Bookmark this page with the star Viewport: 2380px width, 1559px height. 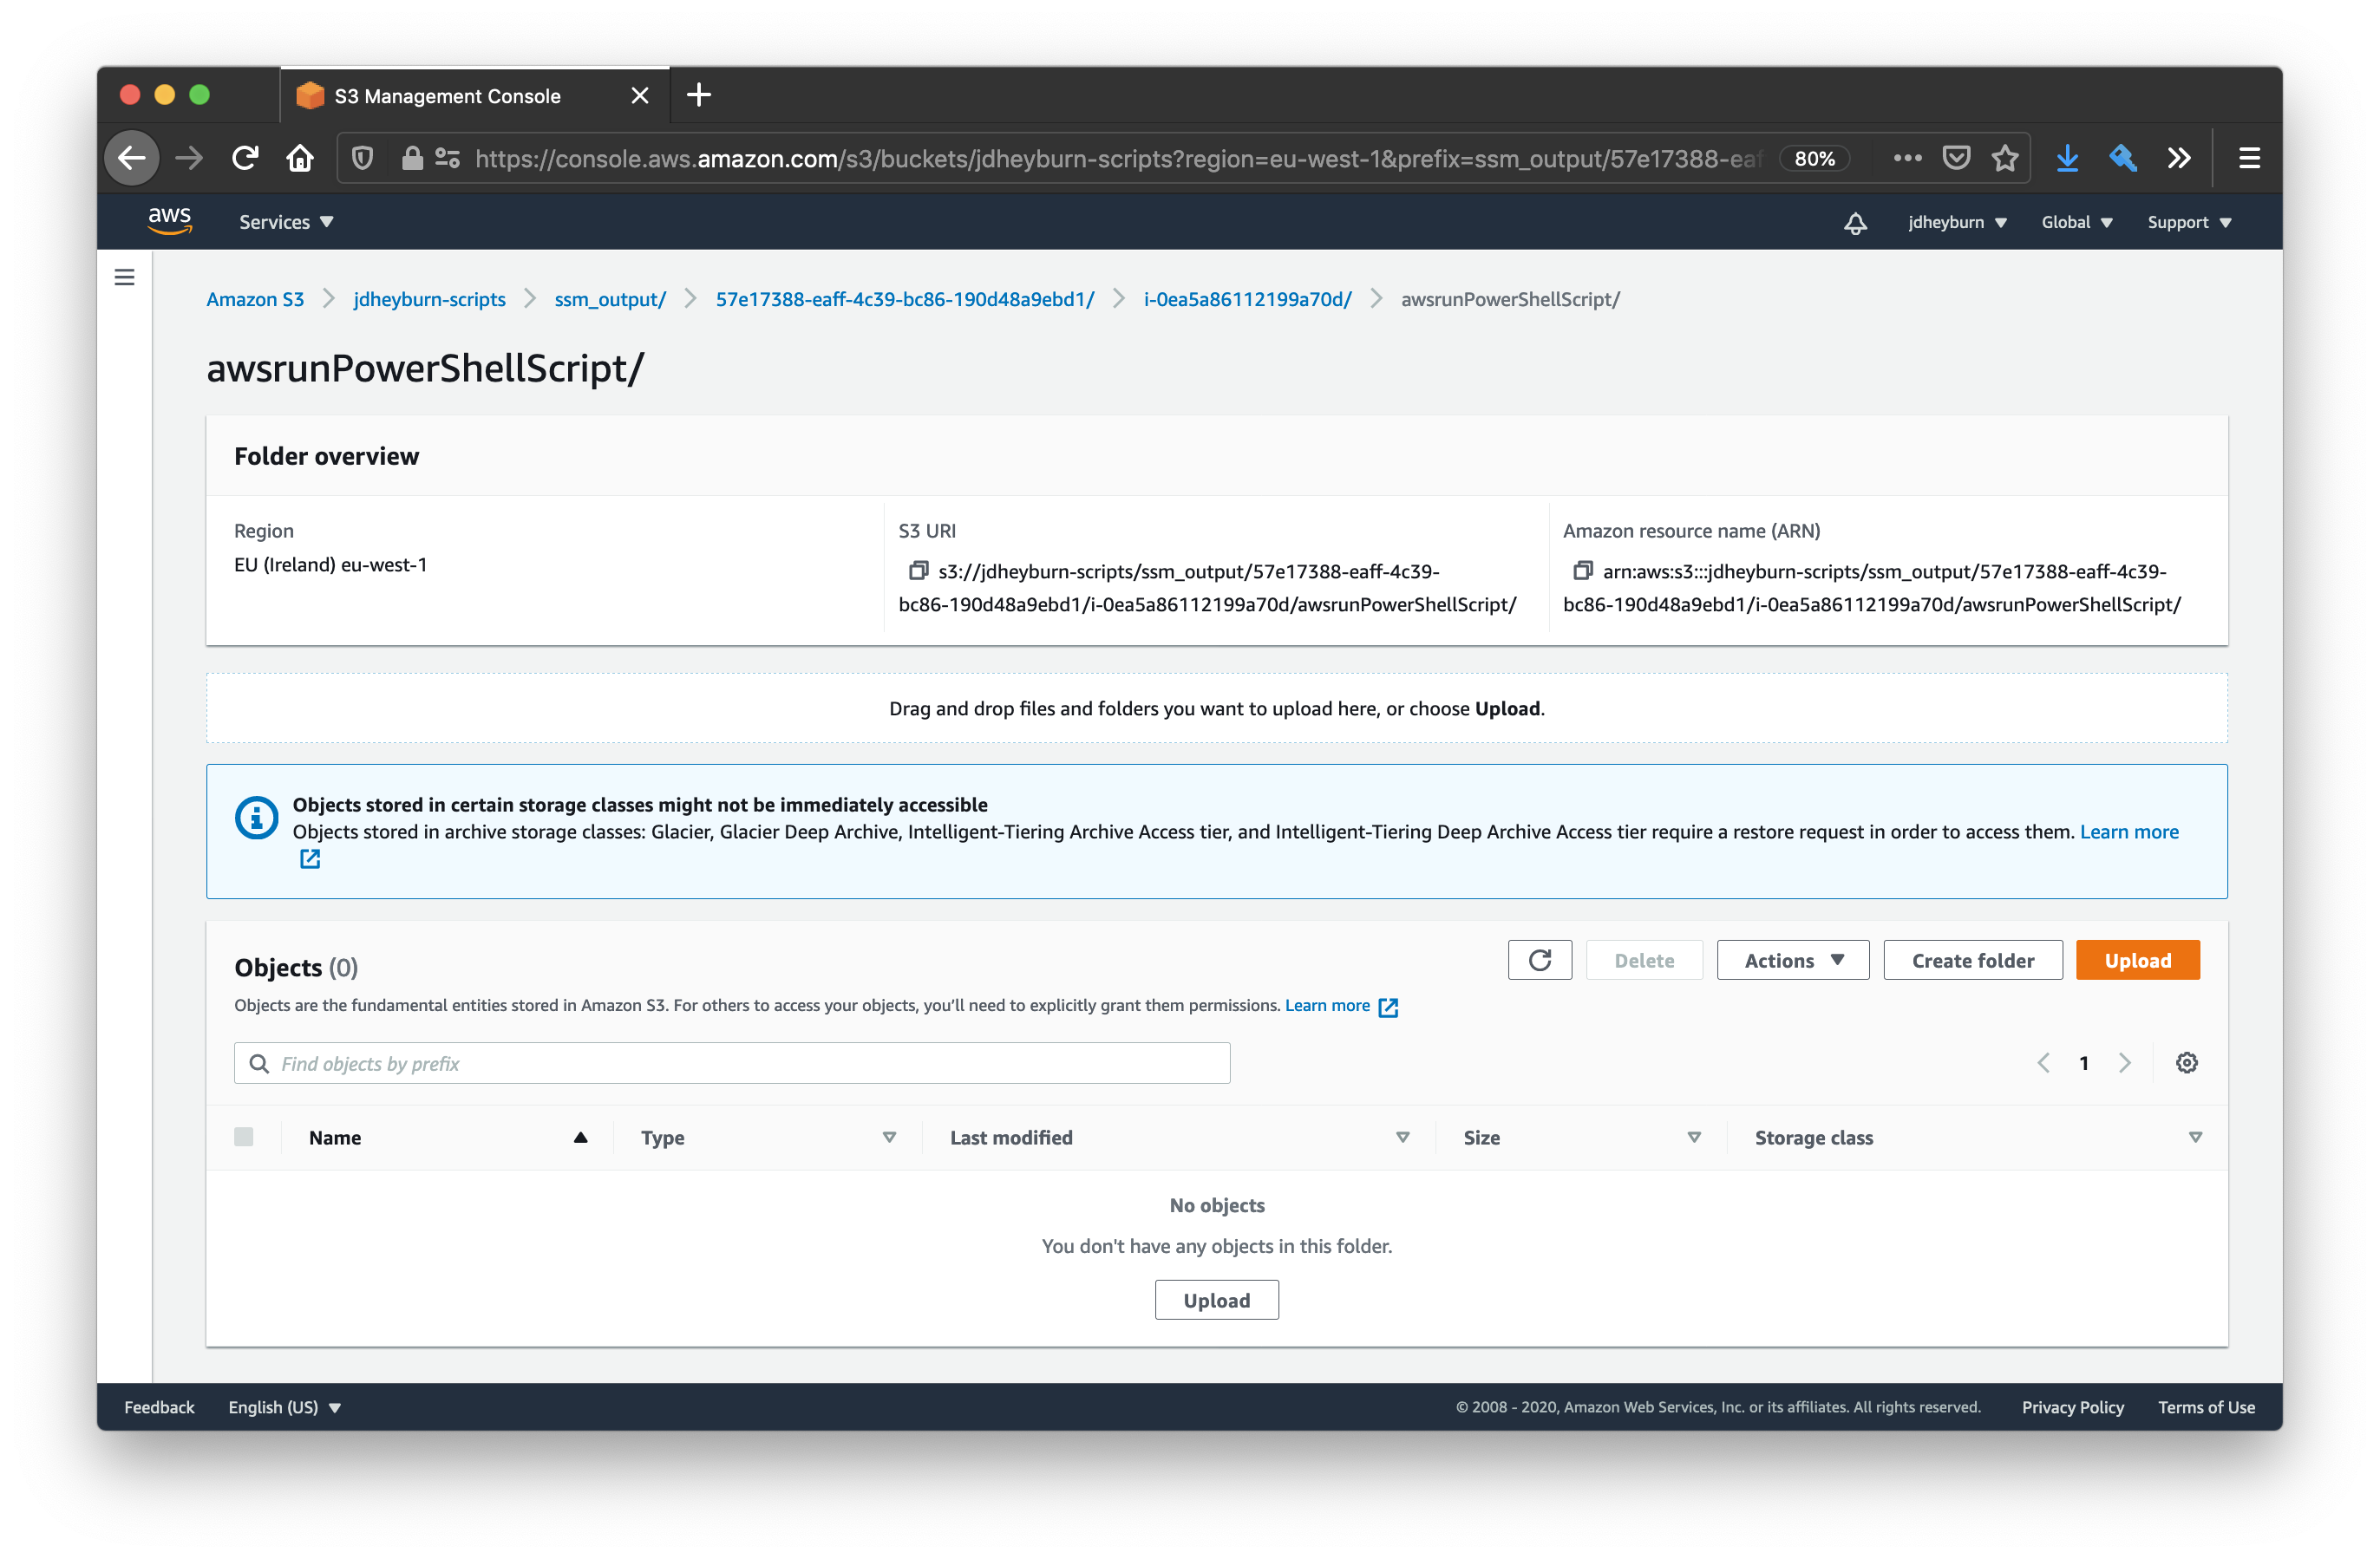pos(2005,158)
